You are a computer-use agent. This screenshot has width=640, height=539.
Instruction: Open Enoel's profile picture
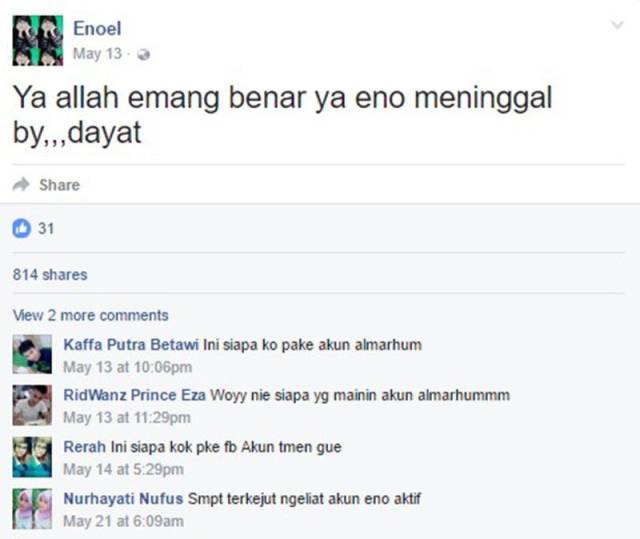click(x=38, y=40)
